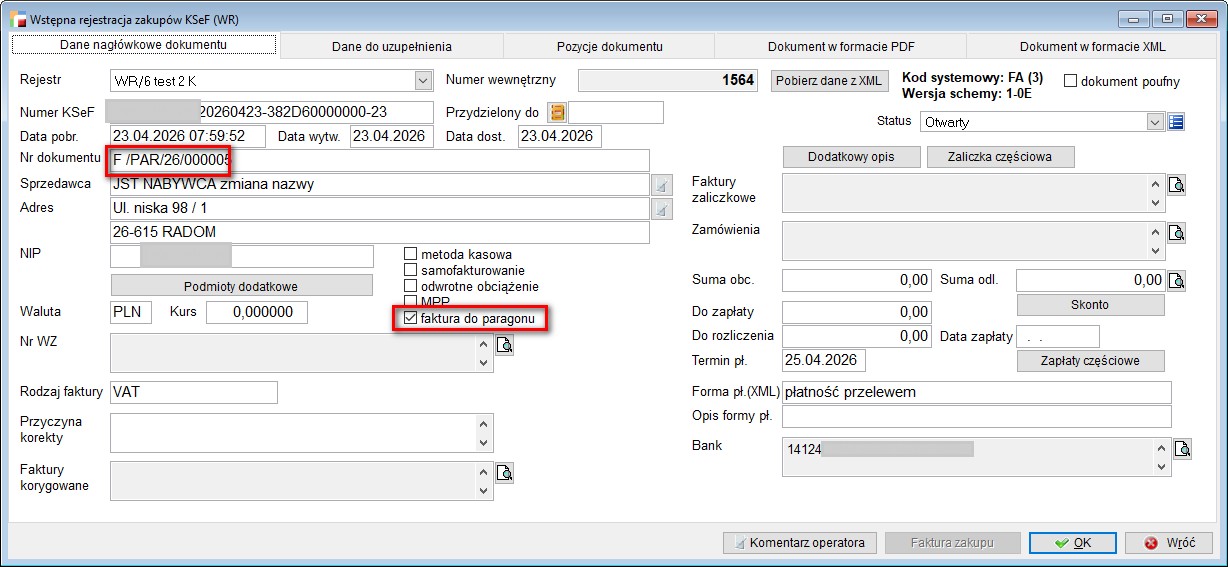This screenshot has height=567, width=1228.
Task: Click the city field 26-615 RADOM
Action: 380,233
